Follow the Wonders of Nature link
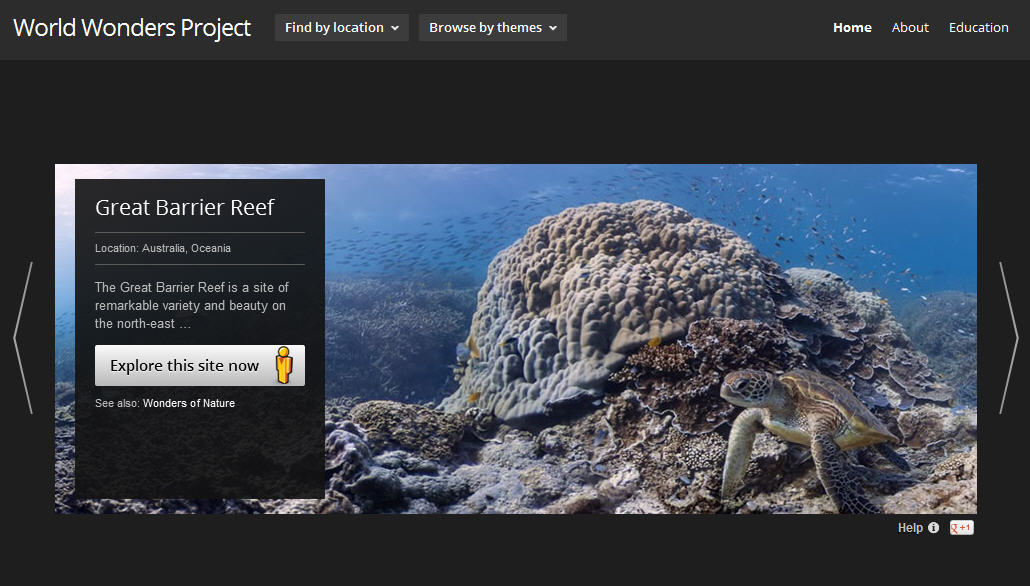1030x586 pixels. click(189, 404)
